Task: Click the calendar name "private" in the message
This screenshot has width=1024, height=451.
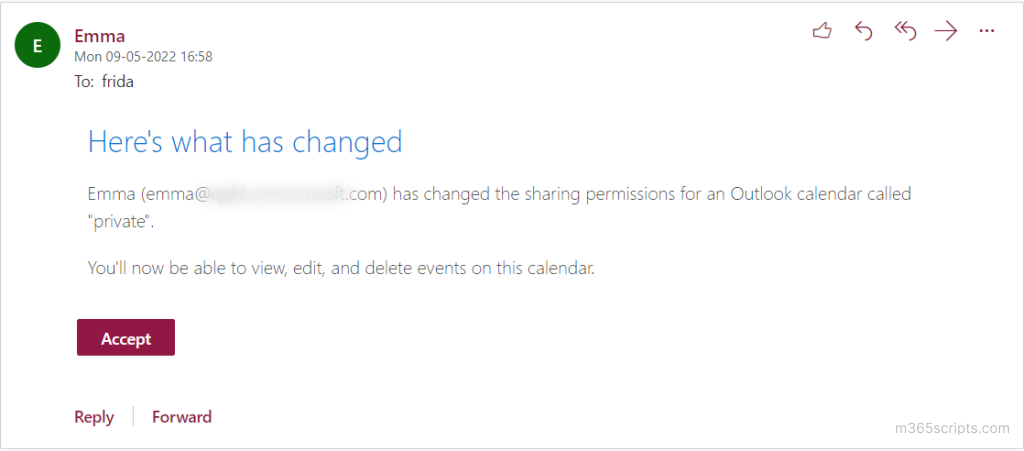Action: (x=119, y=221)
